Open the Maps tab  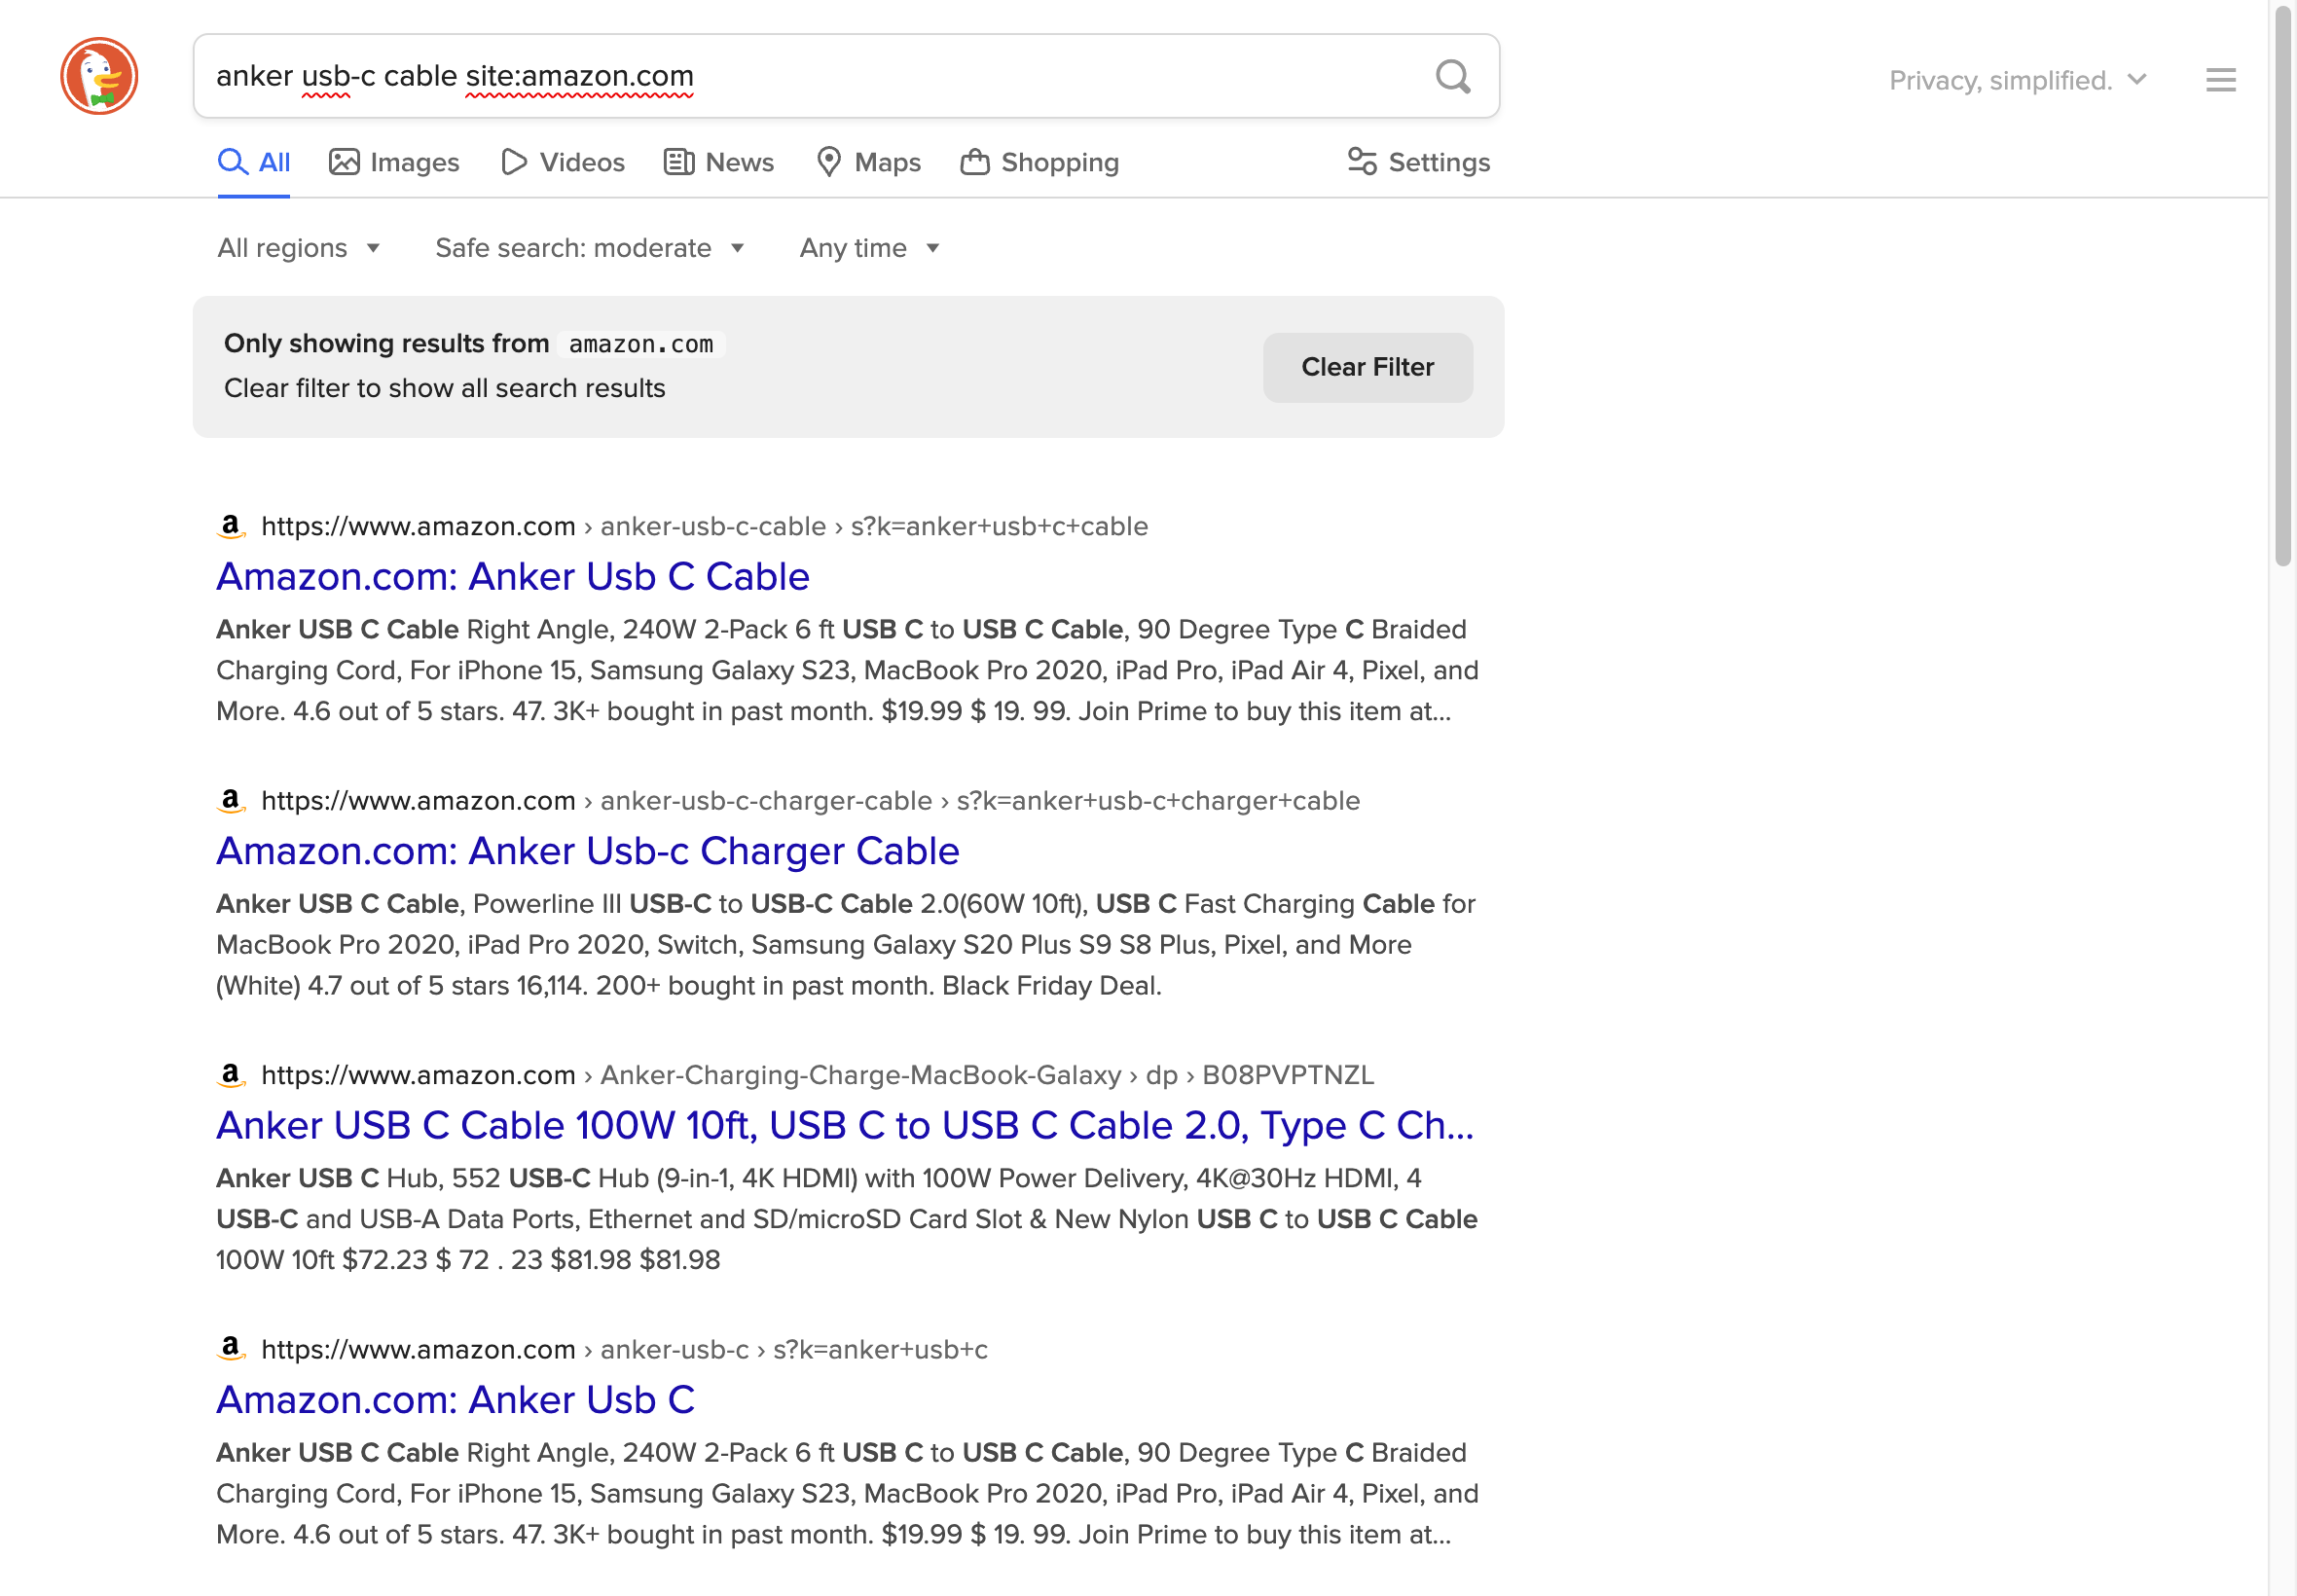(x=868, y=162)
